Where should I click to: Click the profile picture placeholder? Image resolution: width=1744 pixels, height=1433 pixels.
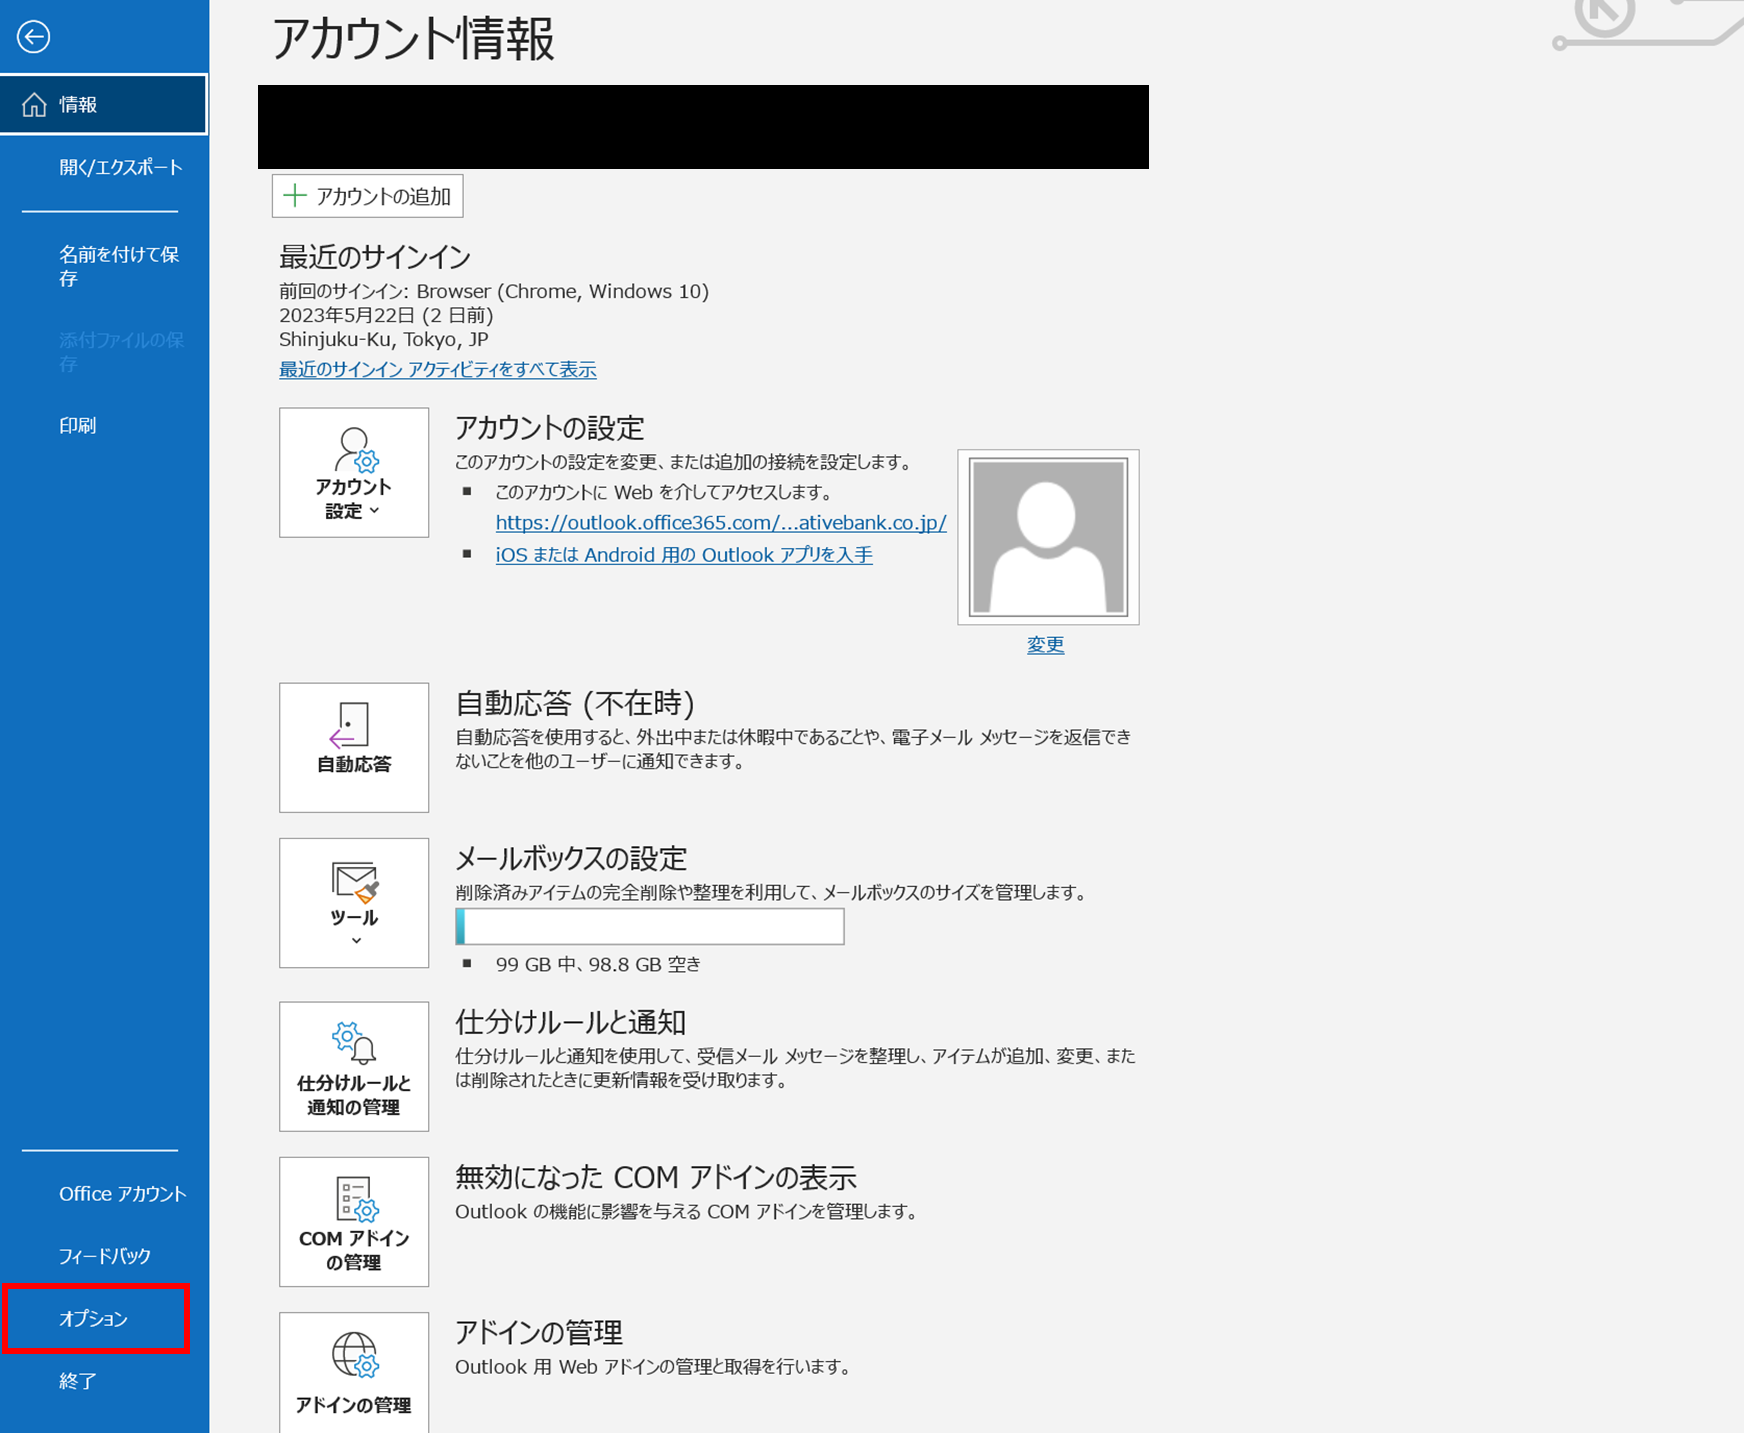coord(1048,537)
